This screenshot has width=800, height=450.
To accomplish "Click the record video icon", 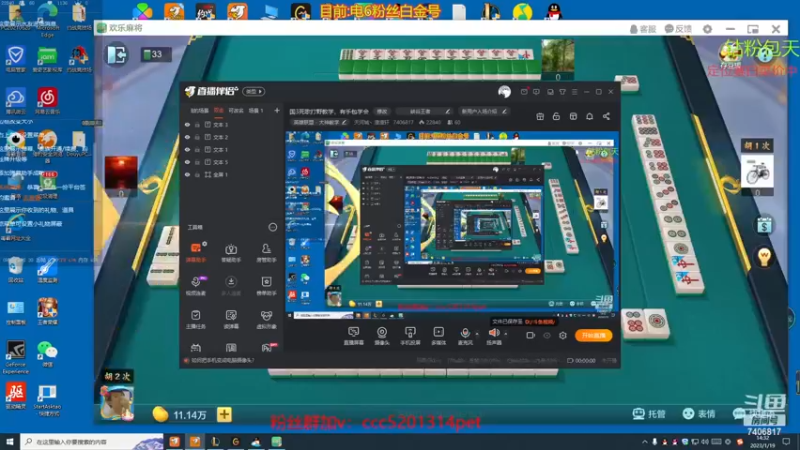I will (530, 335).
